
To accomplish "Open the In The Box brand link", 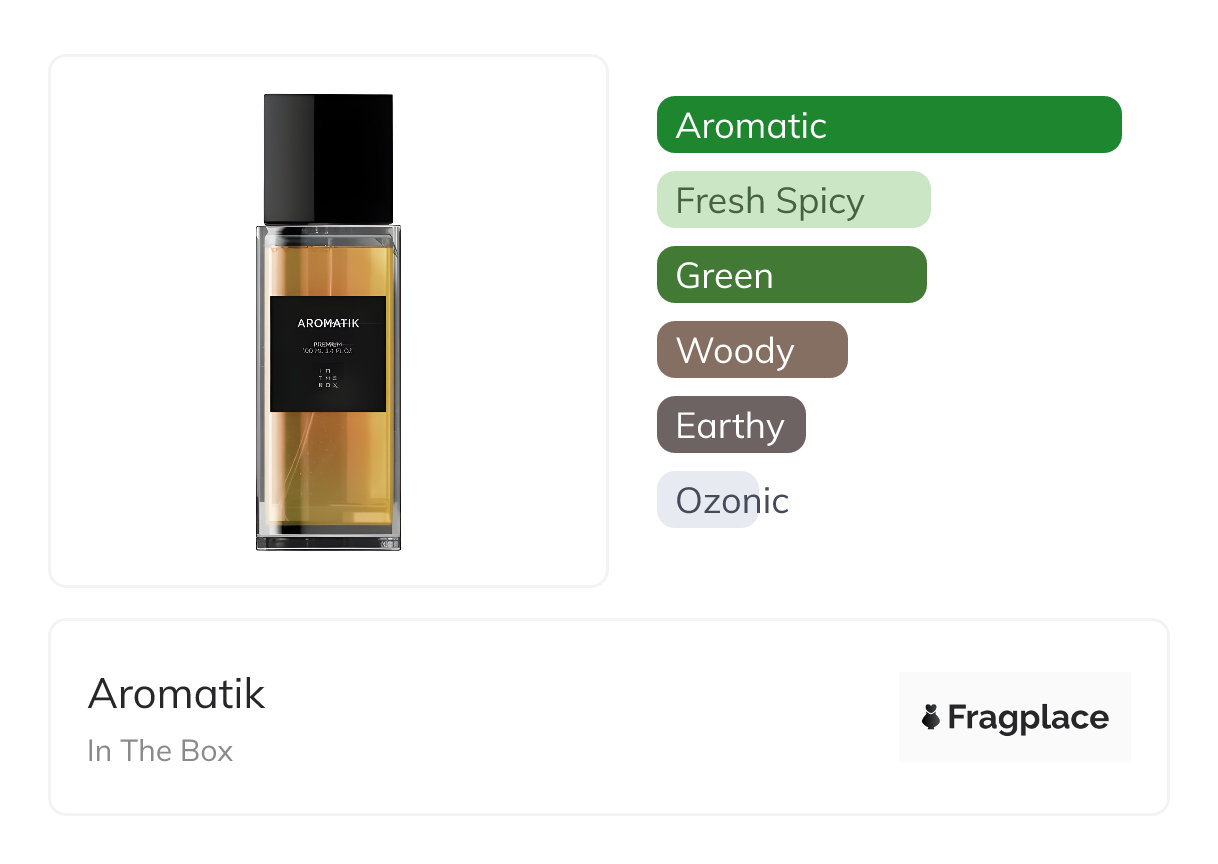I will [160, 751].
